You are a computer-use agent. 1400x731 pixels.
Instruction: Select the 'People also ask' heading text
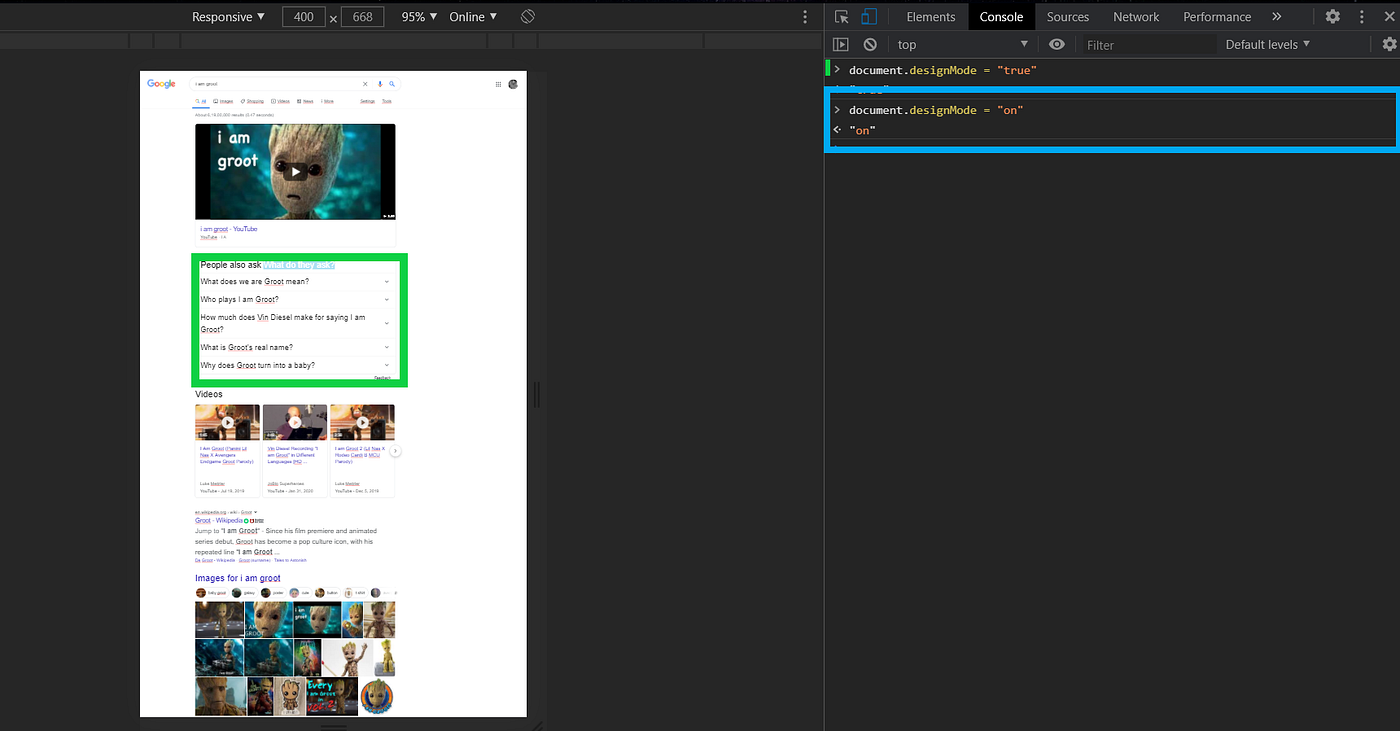(x=231, y=265)
